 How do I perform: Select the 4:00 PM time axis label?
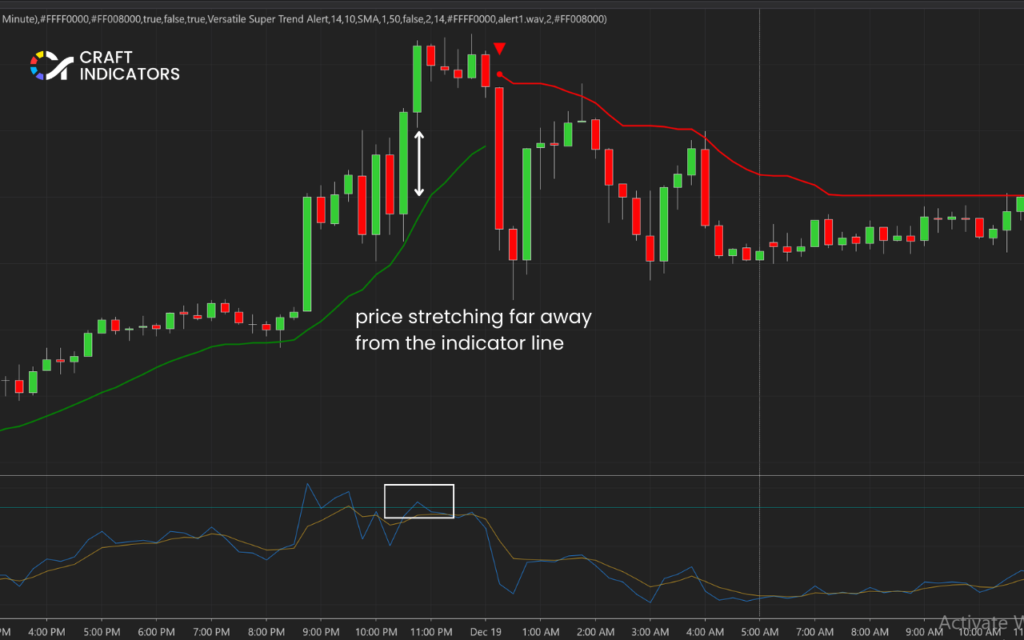pos(45,632)
